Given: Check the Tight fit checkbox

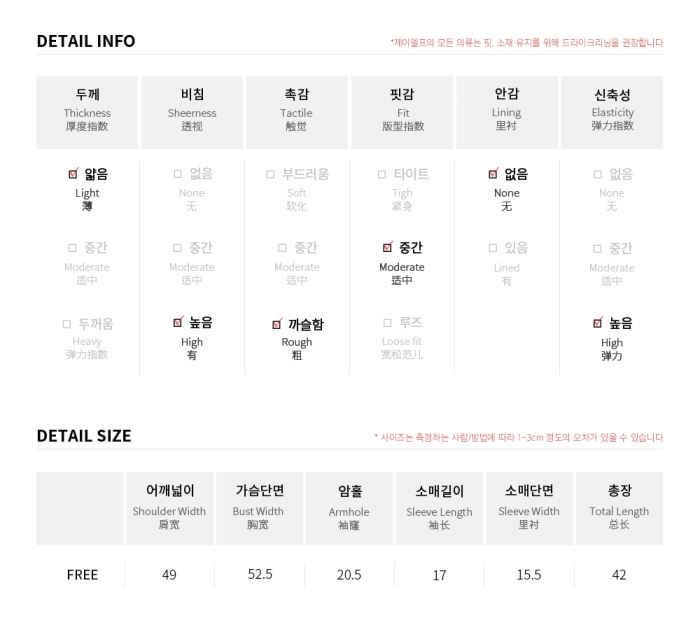Looking at the screenshot, I should point(382,174).
